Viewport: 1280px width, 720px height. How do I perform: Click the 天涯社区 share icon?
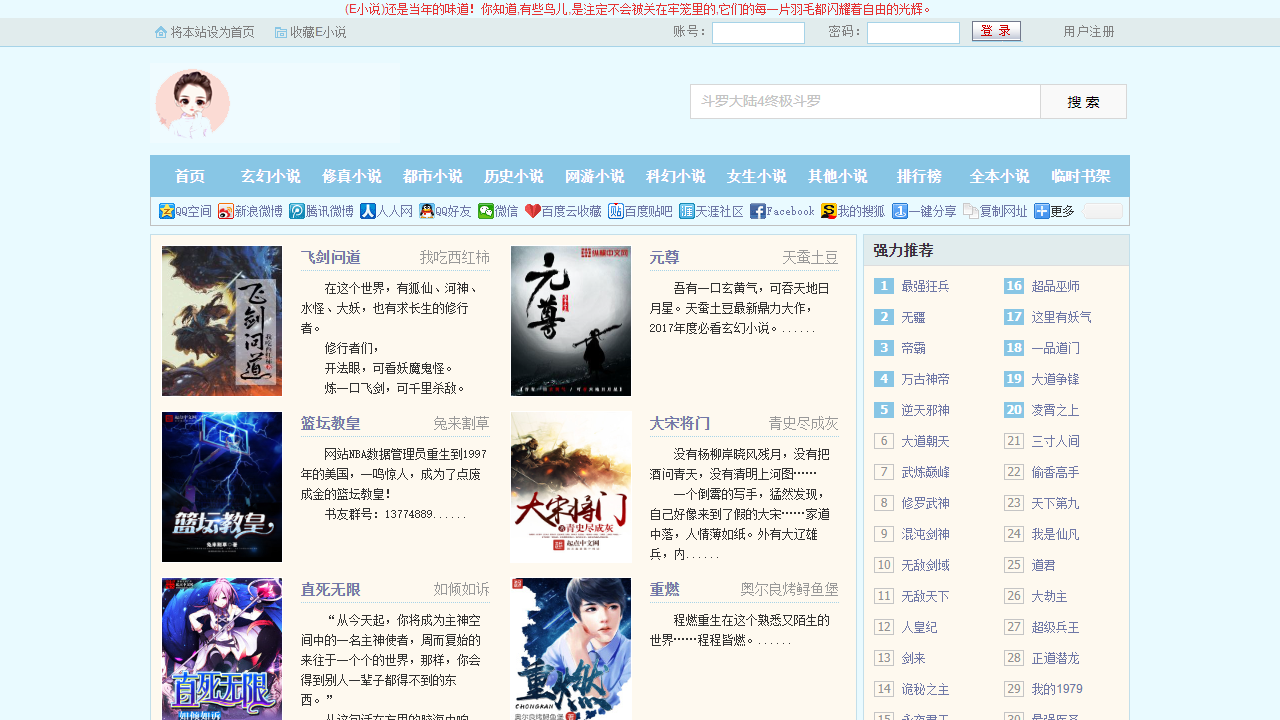point(687,211)
